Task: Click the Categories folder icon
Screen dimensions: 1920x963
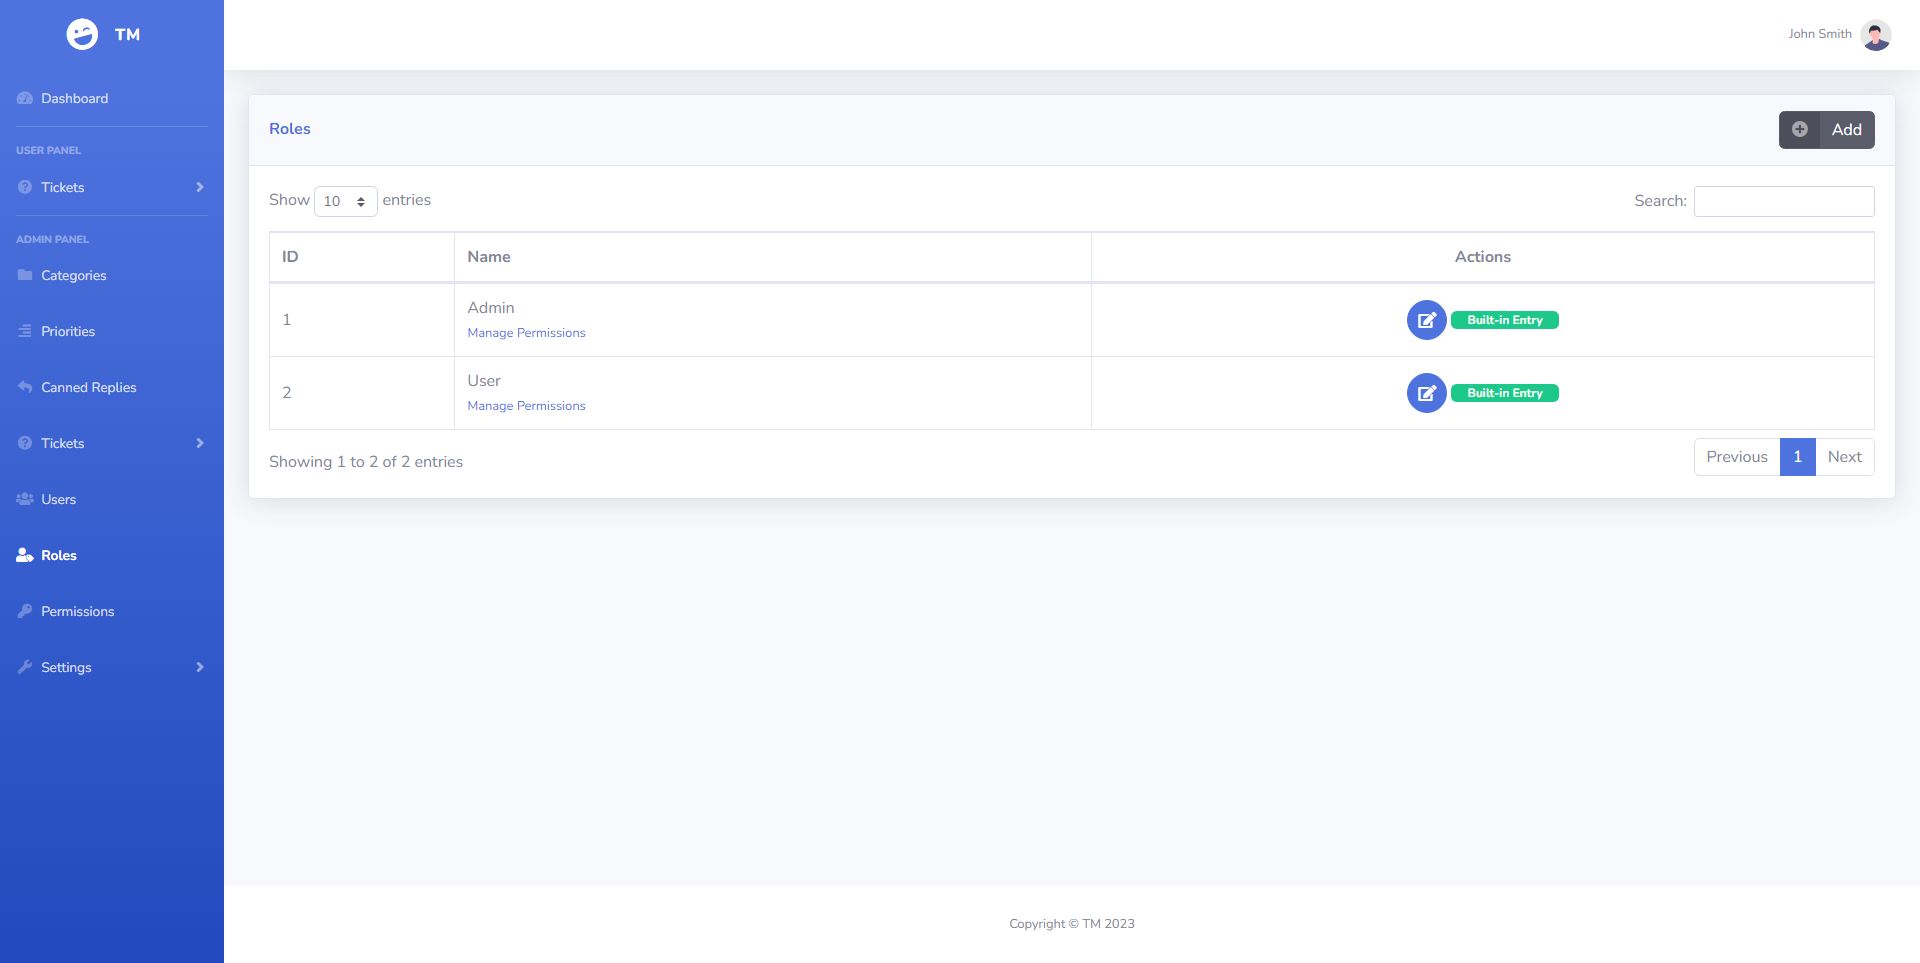Action: (25, 275)
